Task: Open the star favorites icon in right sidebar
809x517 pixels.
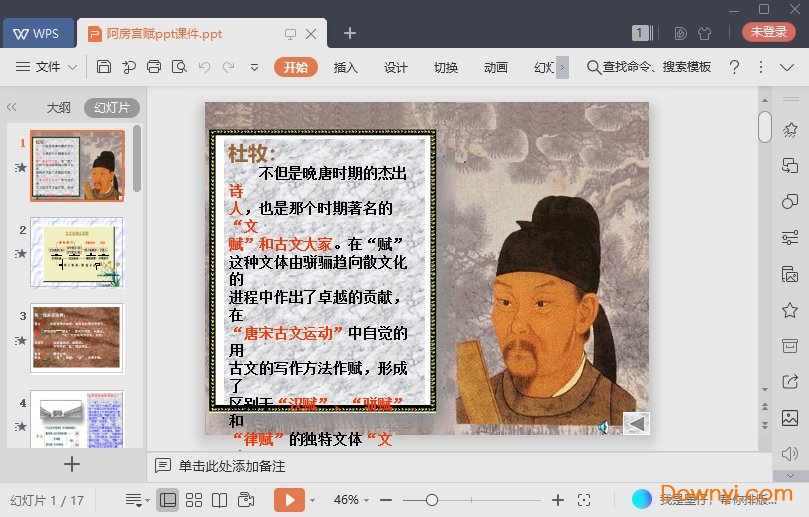Action: [789, 310]
